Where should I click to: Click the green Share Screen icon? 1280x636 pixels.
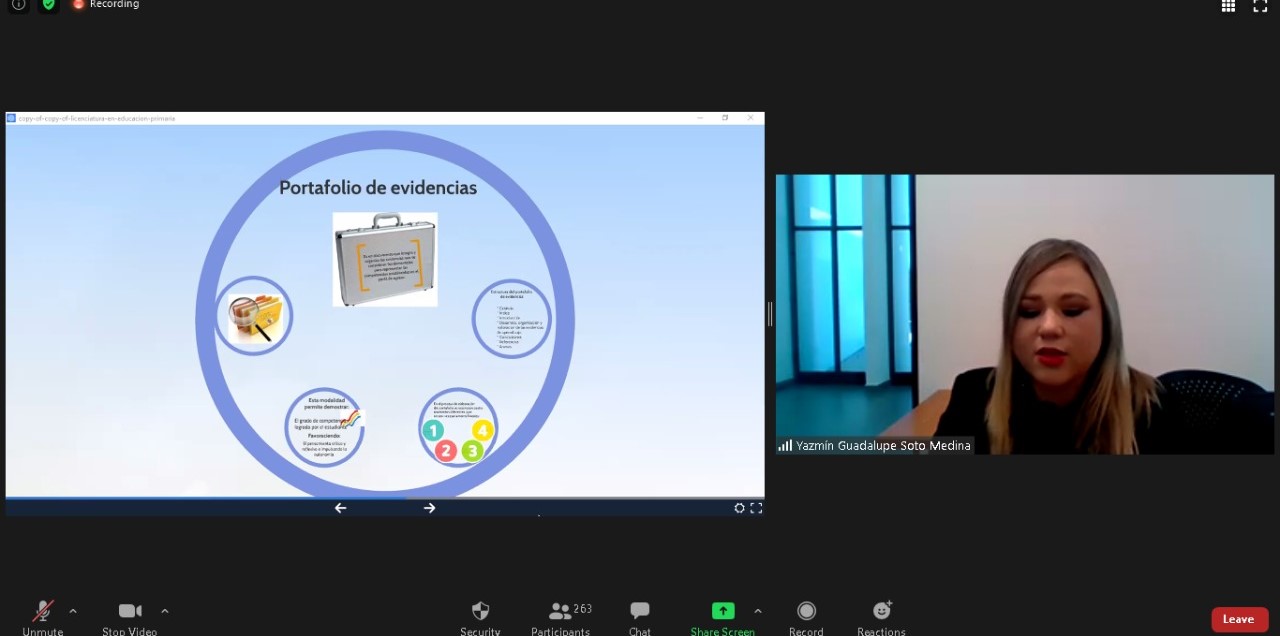pyautogui.click(x=722, y=611)
